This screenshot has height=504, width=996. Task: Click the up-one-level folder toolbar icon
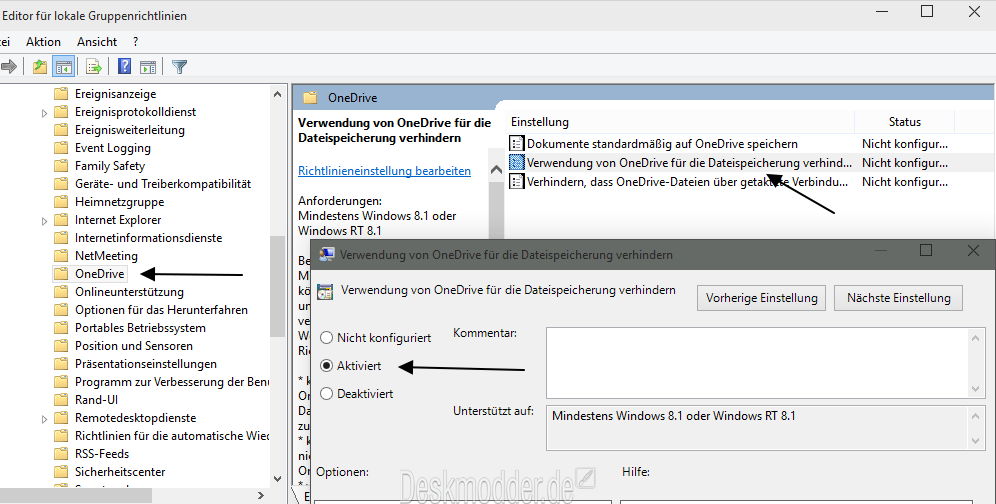[x=40, y=66]
